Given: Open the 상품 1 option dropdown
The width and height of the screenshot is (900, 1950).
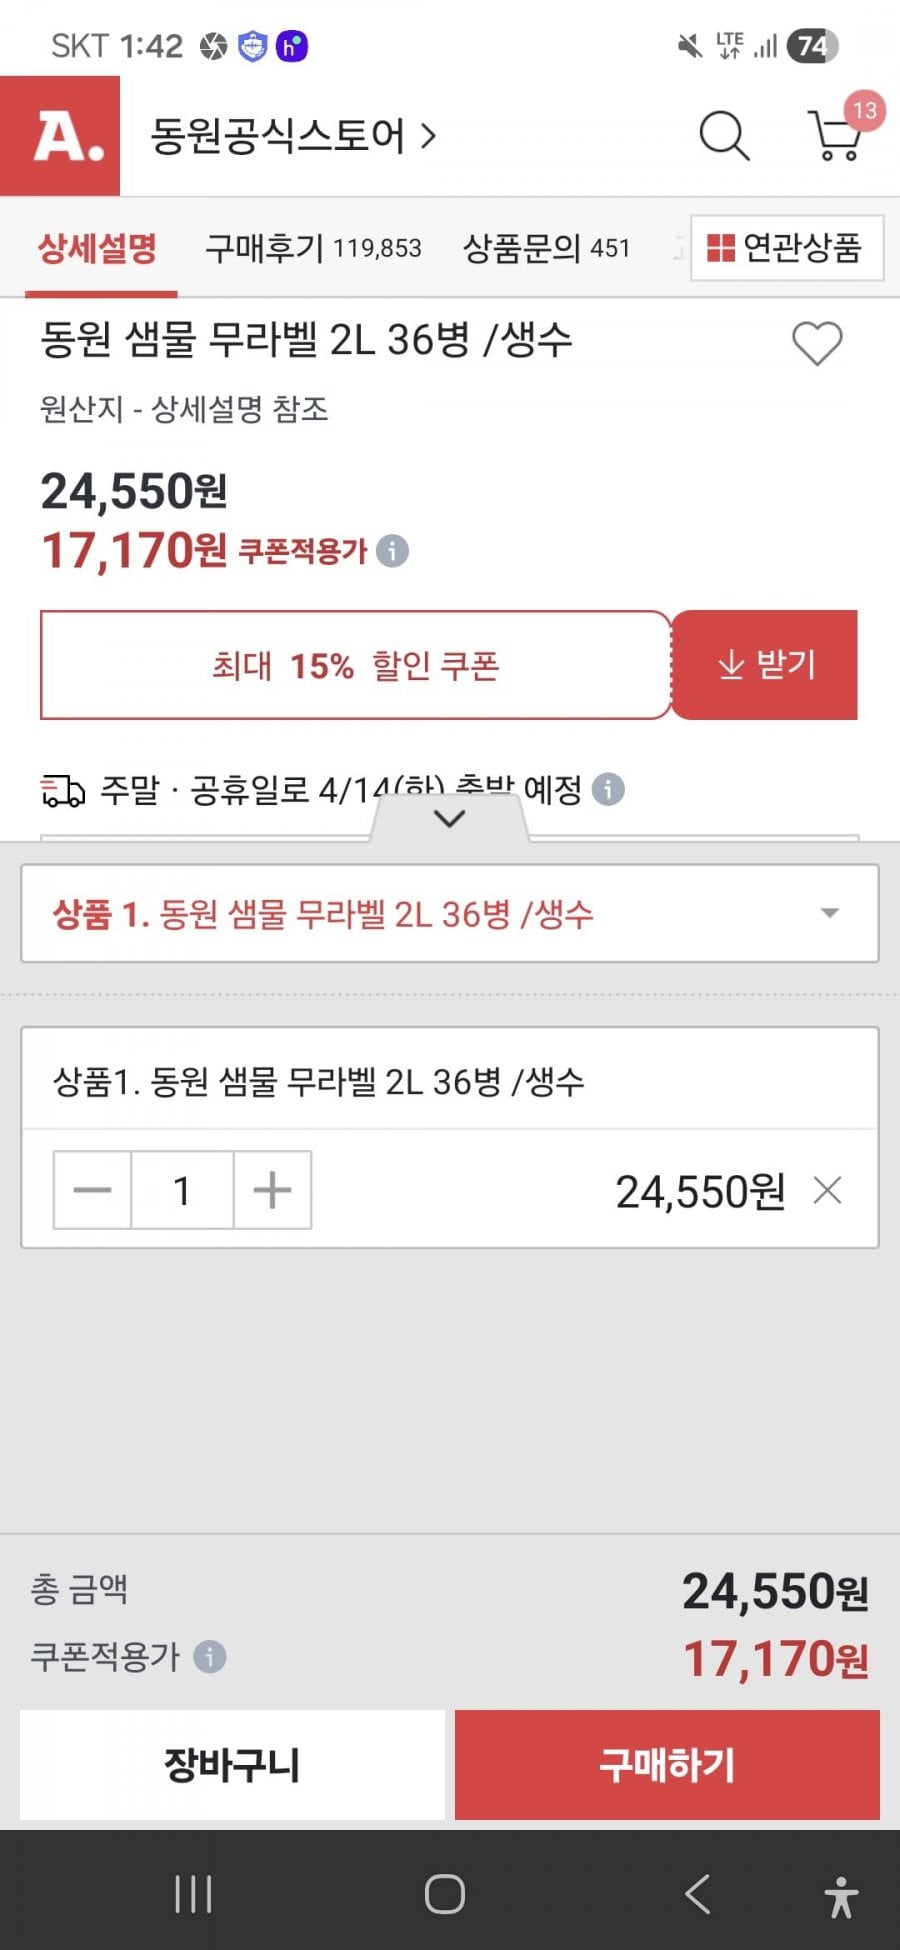Looking at the screenshot, I should (x=450, y=914).
